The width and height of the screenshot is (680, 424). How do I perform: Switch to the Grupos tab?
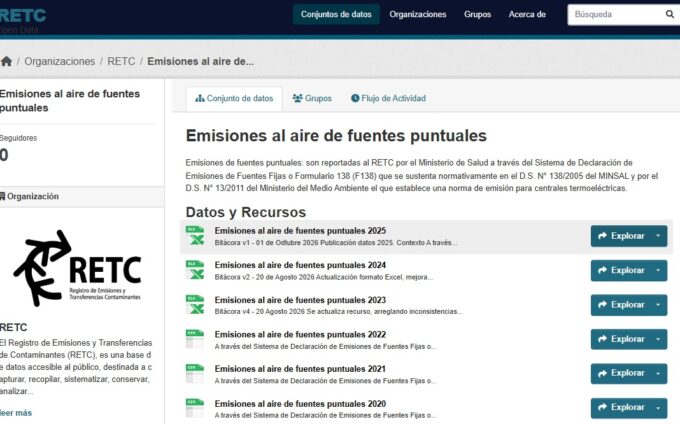click(312, 98)
